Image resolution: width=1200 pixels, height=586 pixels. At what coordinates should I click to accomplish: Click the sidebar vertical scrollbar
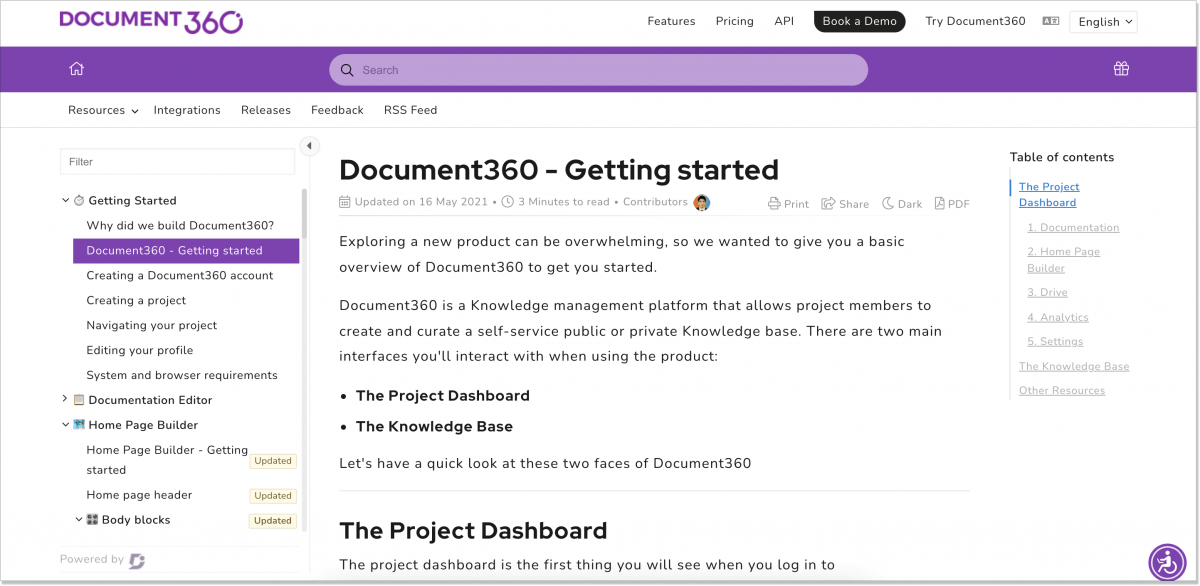(x=304, y=300)
